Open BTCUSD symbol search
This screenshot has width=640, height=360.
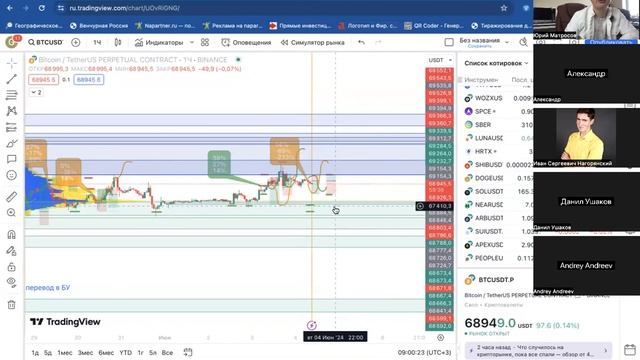(x=45, y=42)
